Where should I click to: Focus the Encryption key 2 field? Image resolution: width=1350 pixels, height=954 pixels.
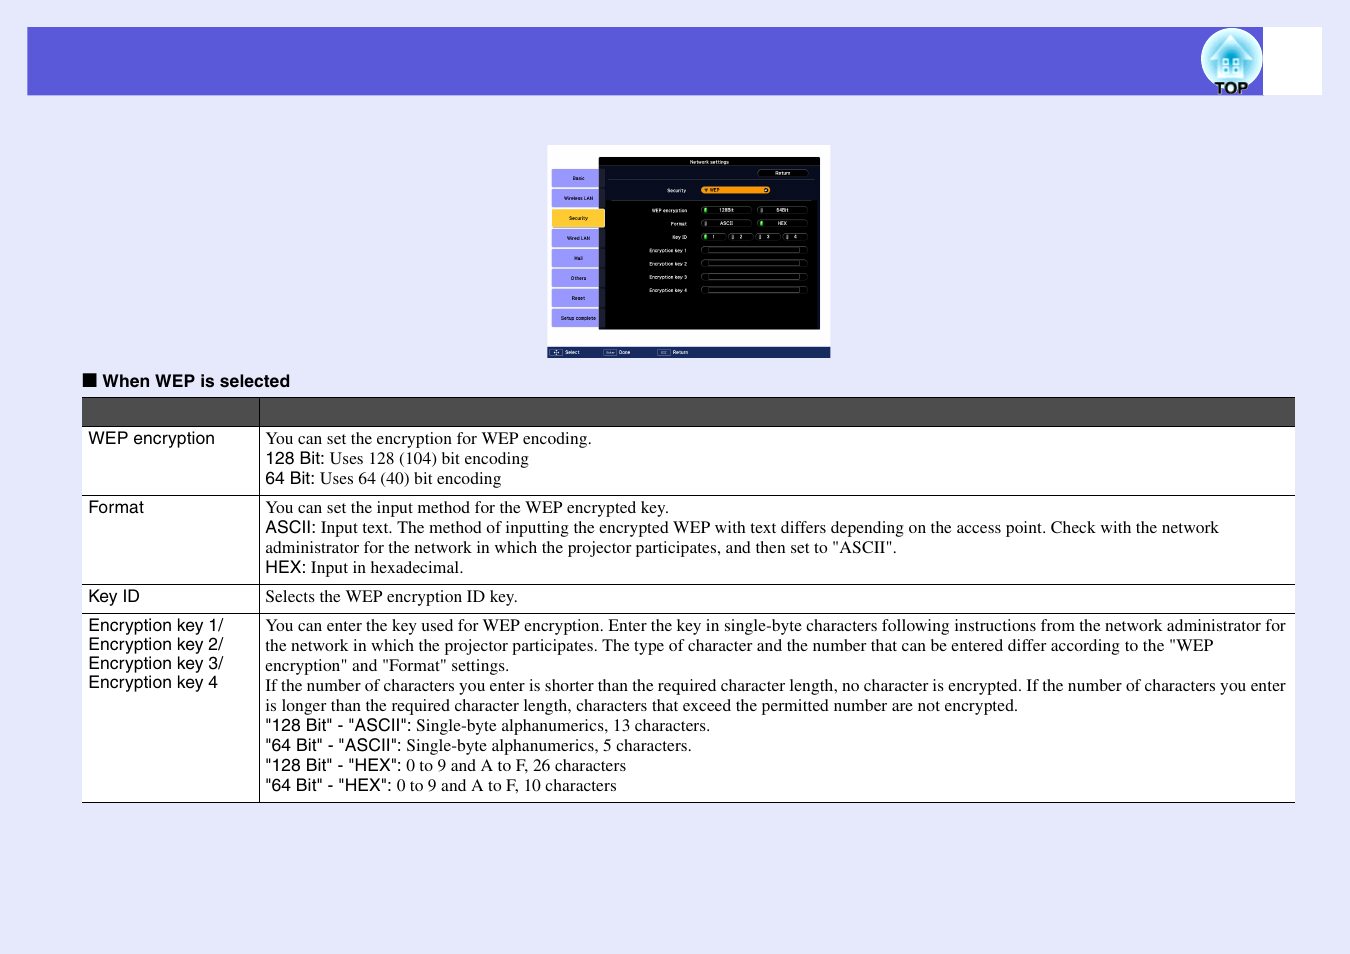[x=754, y=263]
